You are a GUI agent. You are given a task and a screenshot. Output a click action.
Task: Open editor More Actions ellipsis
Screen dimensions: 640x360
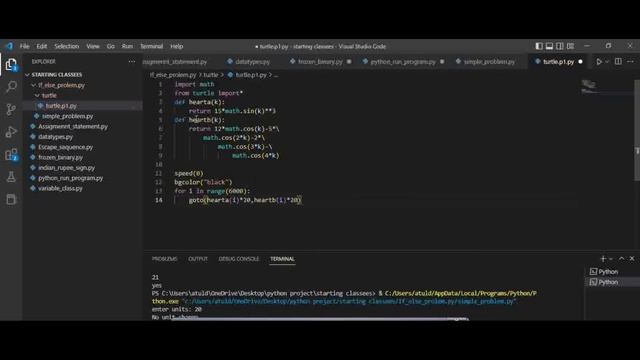point(630,62)
